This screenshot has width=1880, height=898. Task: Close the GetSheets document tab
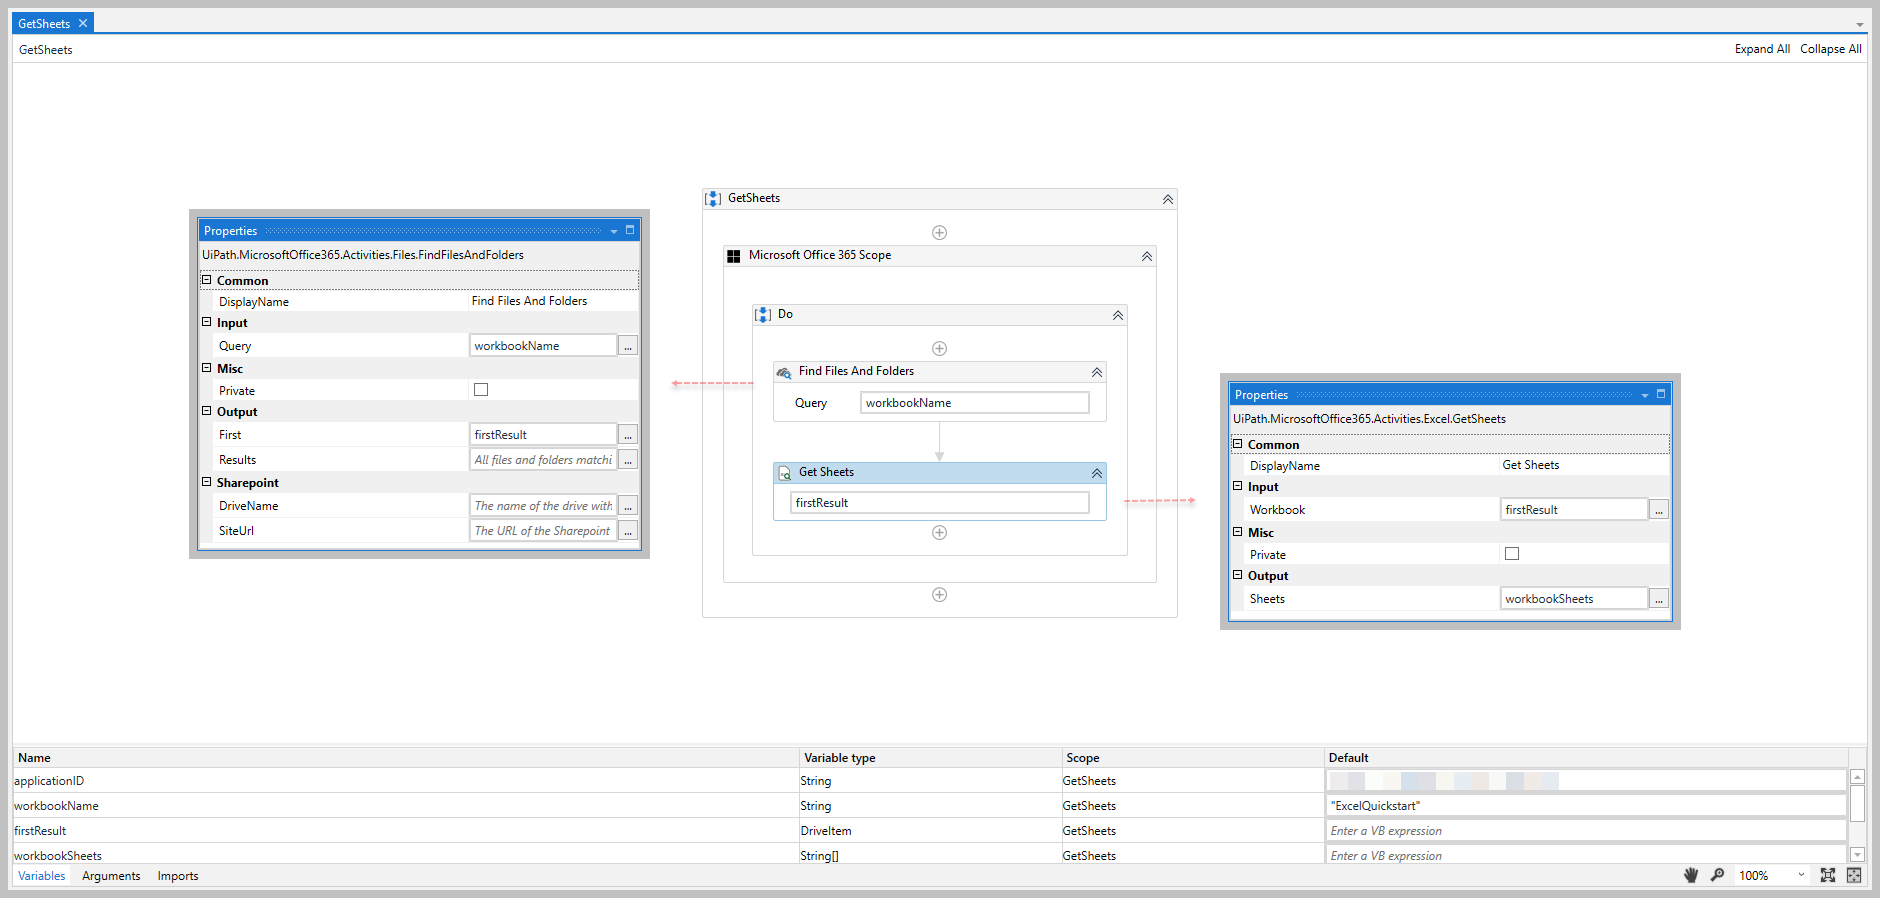pos(83,23)
